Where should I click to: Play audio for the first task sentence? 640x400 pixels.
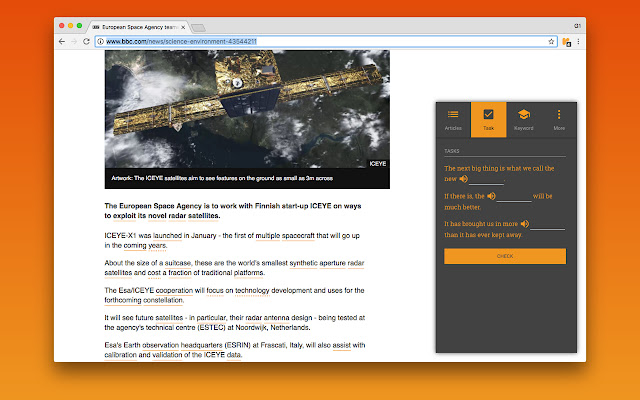(464, 179)
